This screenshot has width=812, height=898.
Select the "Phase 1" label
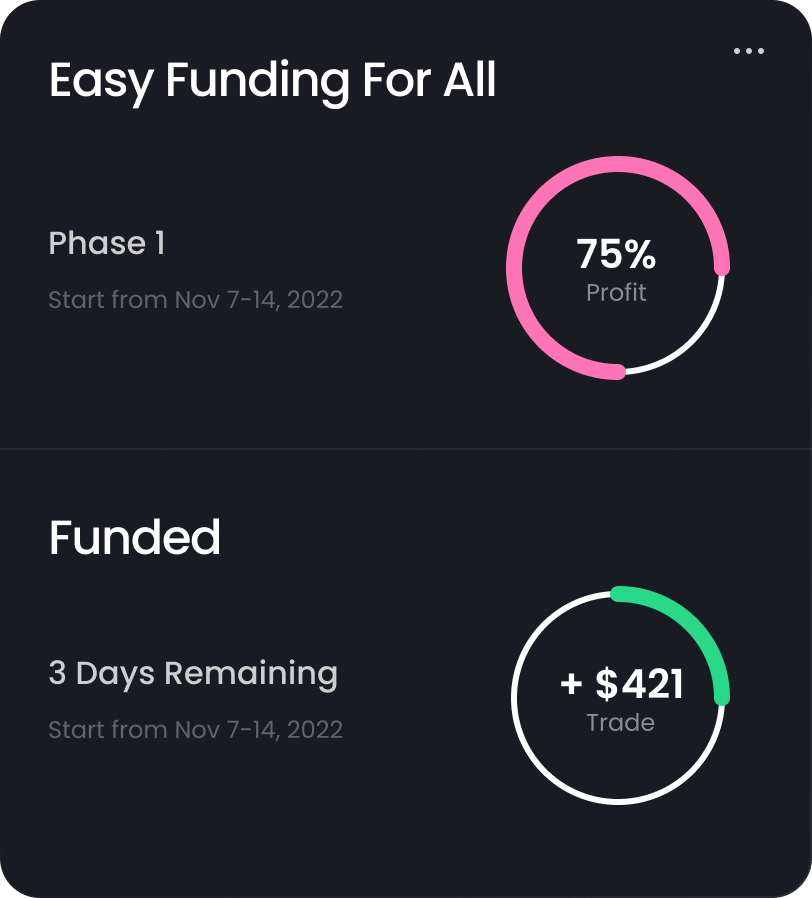tap(107, 243)
